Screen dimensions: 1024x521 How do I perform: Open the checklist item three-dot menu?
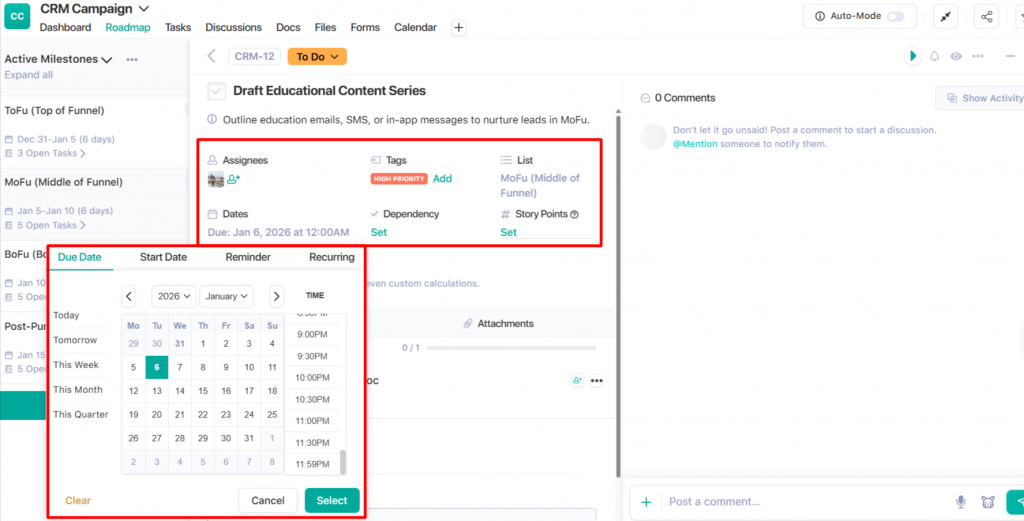coord(596,381)
